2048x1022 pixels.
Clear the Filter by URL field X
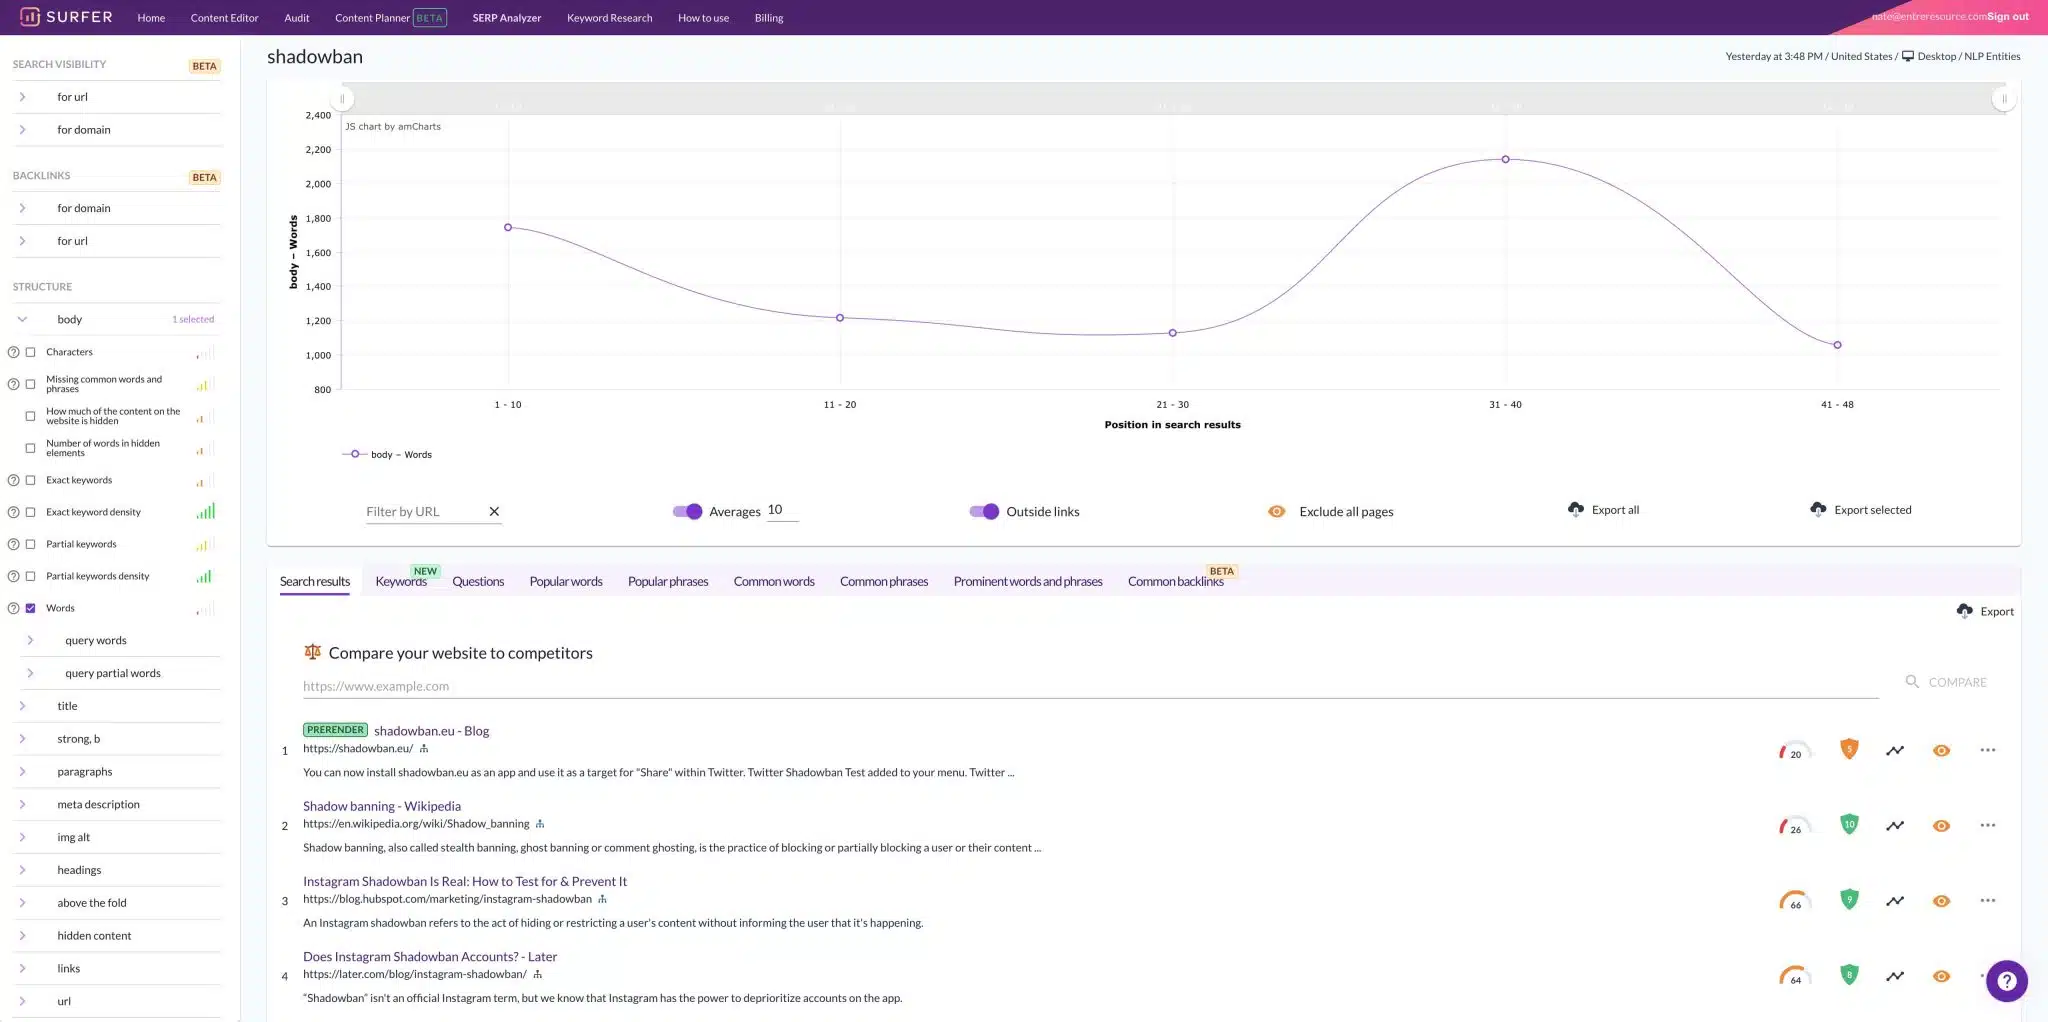coord(494,511)
